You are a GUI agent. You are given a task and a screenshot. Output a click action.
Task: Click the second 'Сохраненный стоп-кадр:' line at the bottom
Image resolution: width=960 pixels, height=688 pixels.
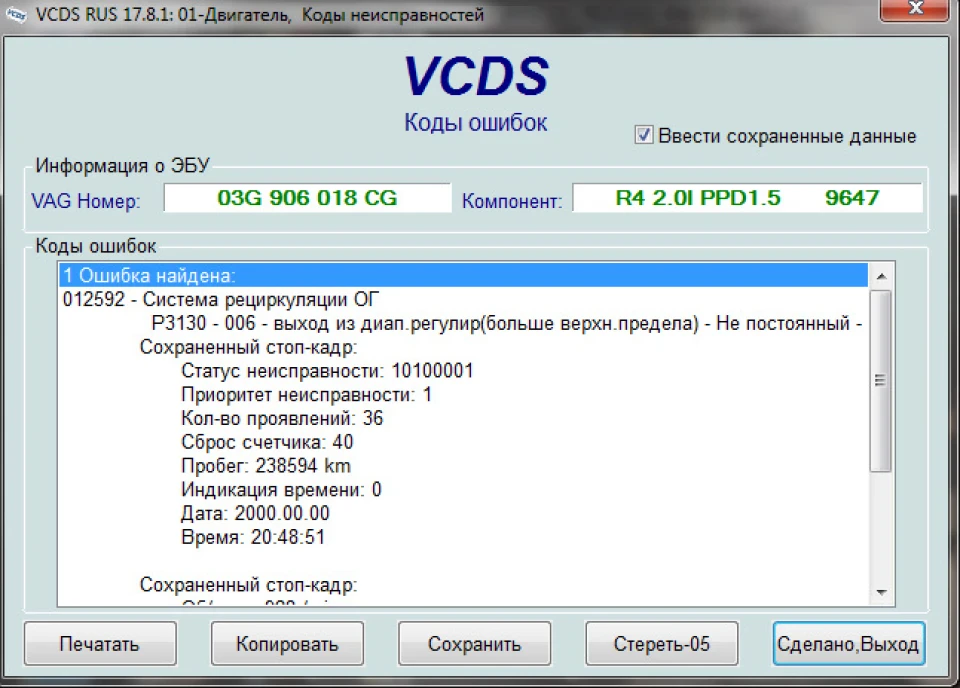pyautogui.click(x=249, y=585)
